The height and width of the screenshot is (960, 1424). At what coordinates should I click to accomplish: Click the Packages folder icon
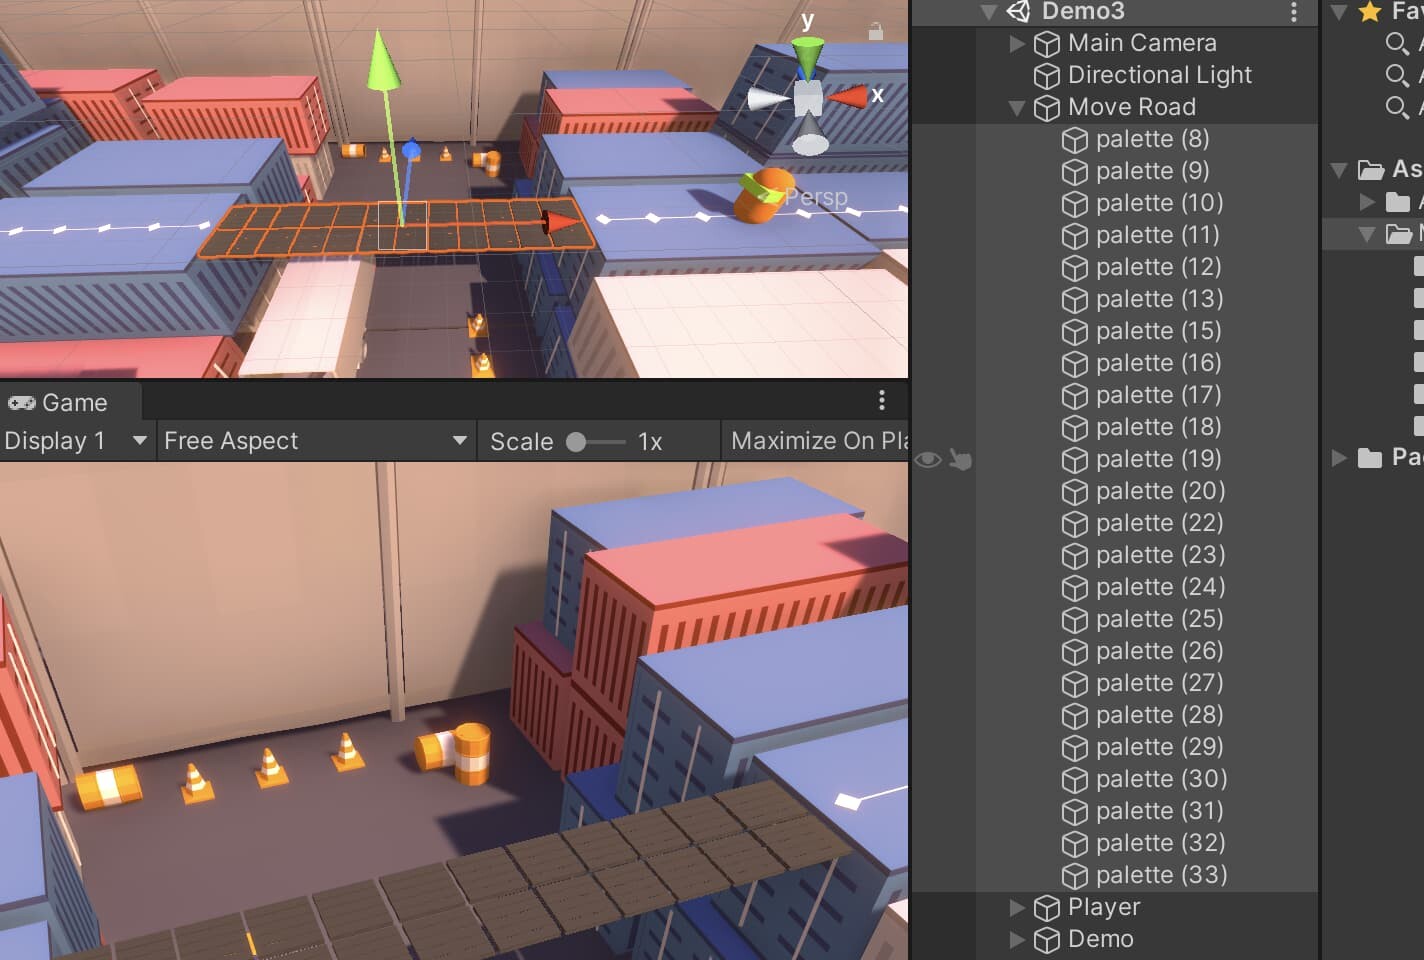[1370, 458]
